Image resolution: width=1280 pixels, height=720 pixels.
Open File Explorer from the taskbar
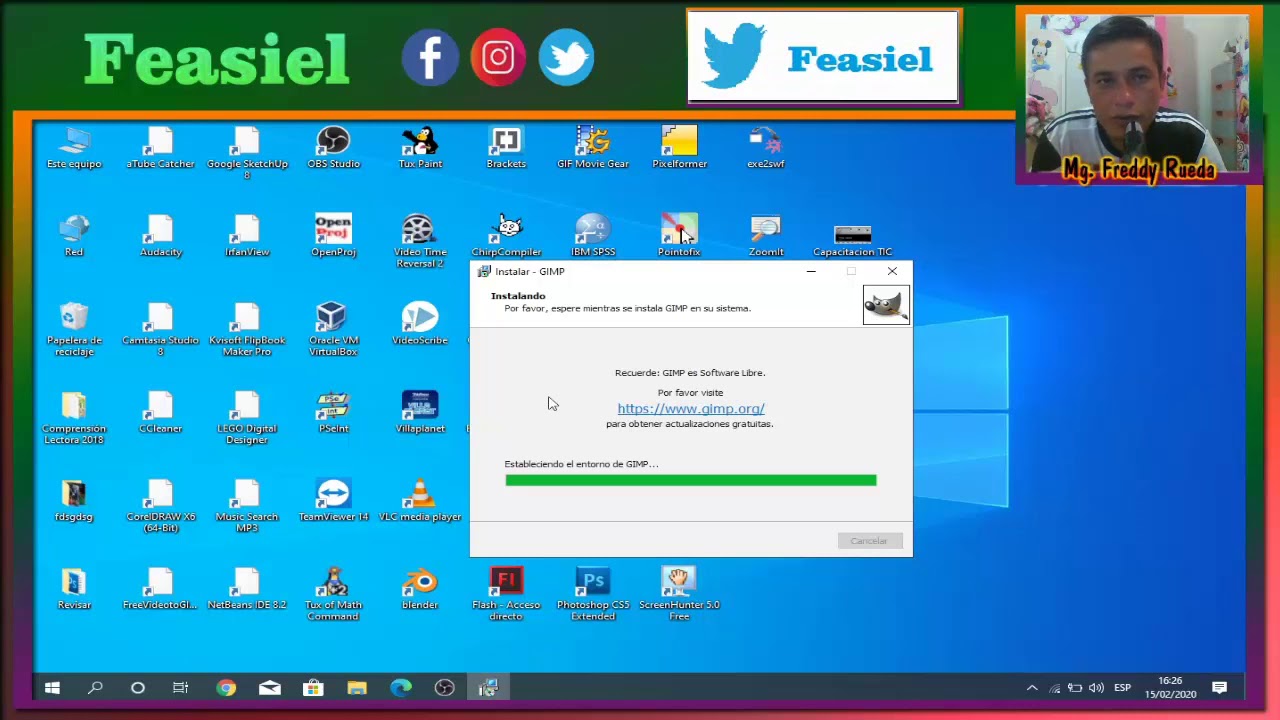[x=357, y=688]
